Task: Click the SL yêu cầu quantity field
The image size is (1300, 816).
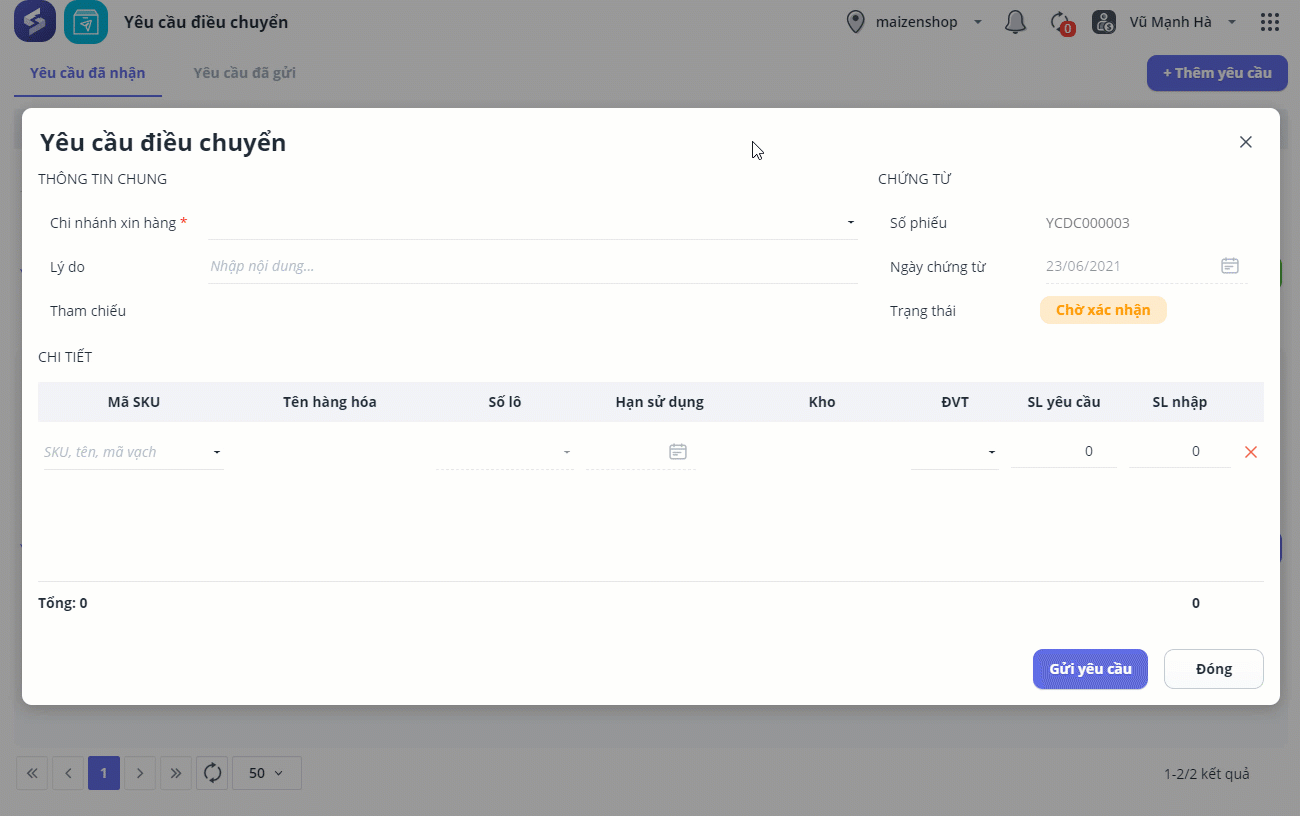Action: point(1064,452)
